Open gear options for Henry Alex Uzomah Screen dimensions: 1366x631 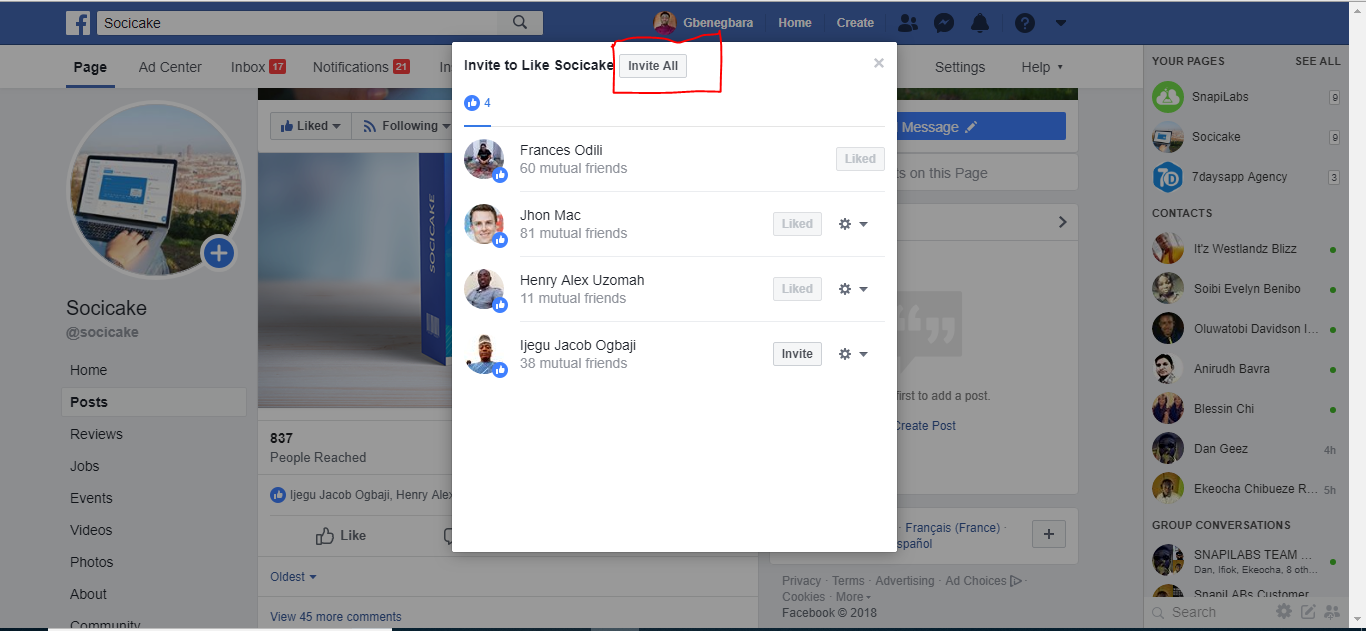pyautogui.click(x=853, y=289)
